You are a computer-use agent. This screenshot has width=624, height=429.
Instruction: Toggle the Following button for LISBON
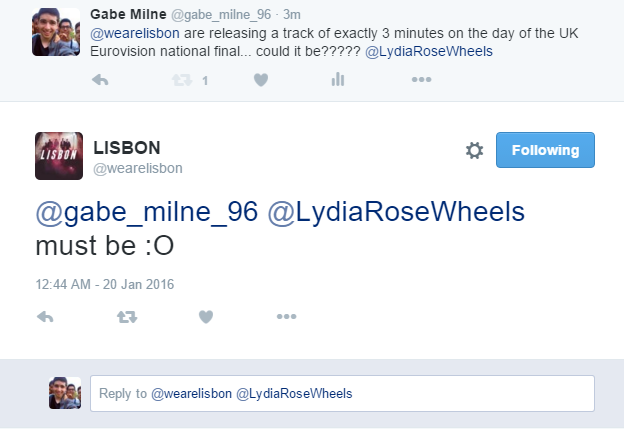pyautogui.click(x=545, y=150)
